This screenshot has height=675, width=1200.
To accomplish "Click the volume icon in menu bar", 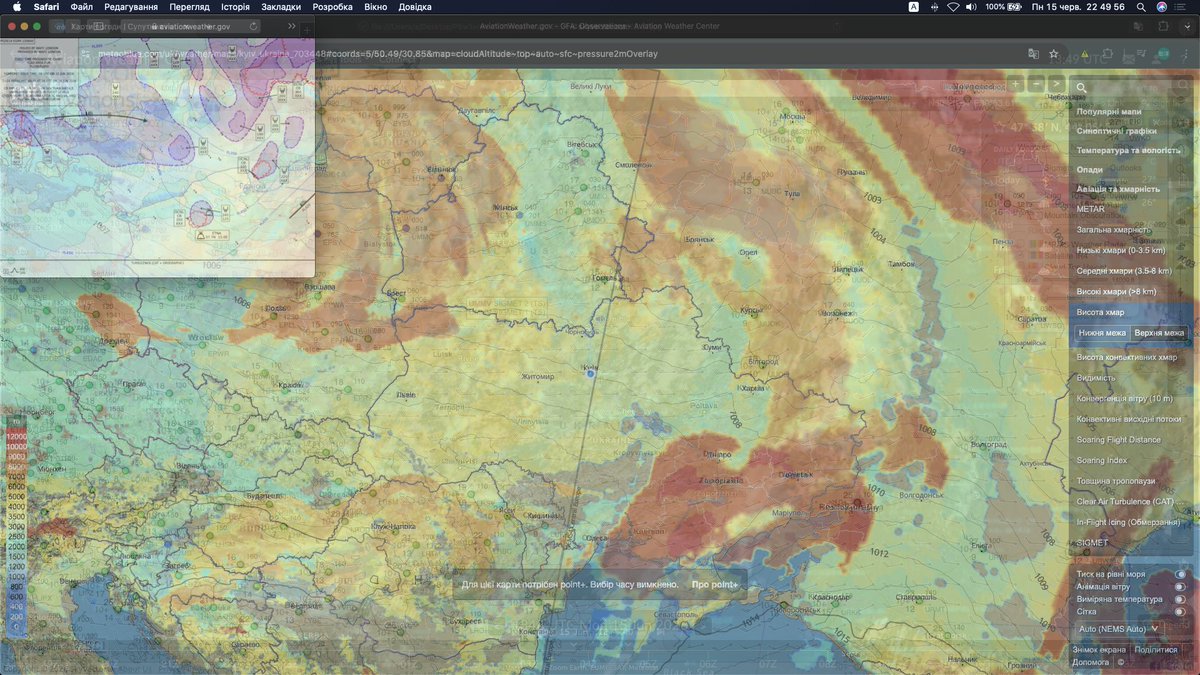I will tap(972, 7).
